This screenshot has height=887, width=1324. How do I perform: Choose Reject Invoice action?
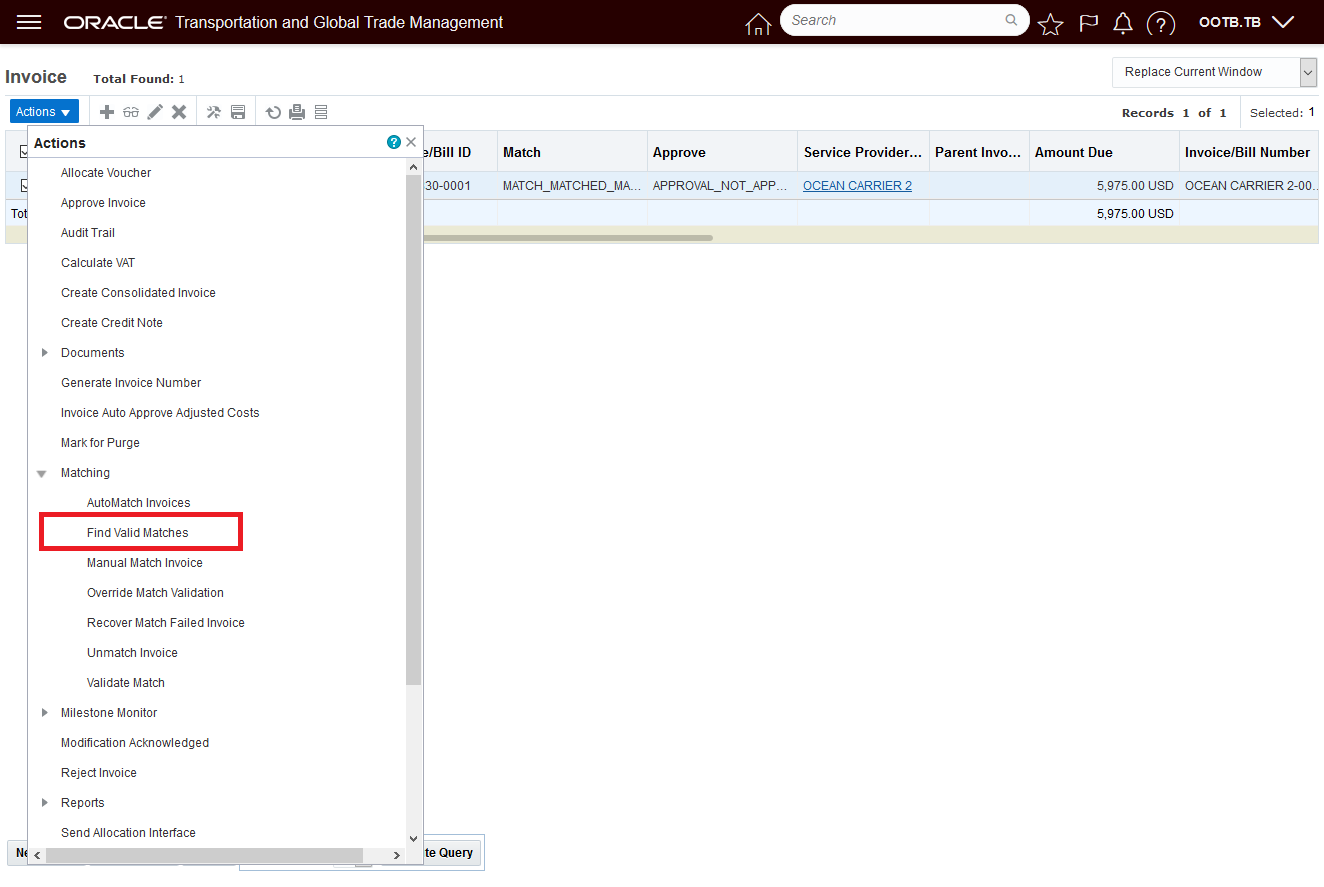click(99, 773)
